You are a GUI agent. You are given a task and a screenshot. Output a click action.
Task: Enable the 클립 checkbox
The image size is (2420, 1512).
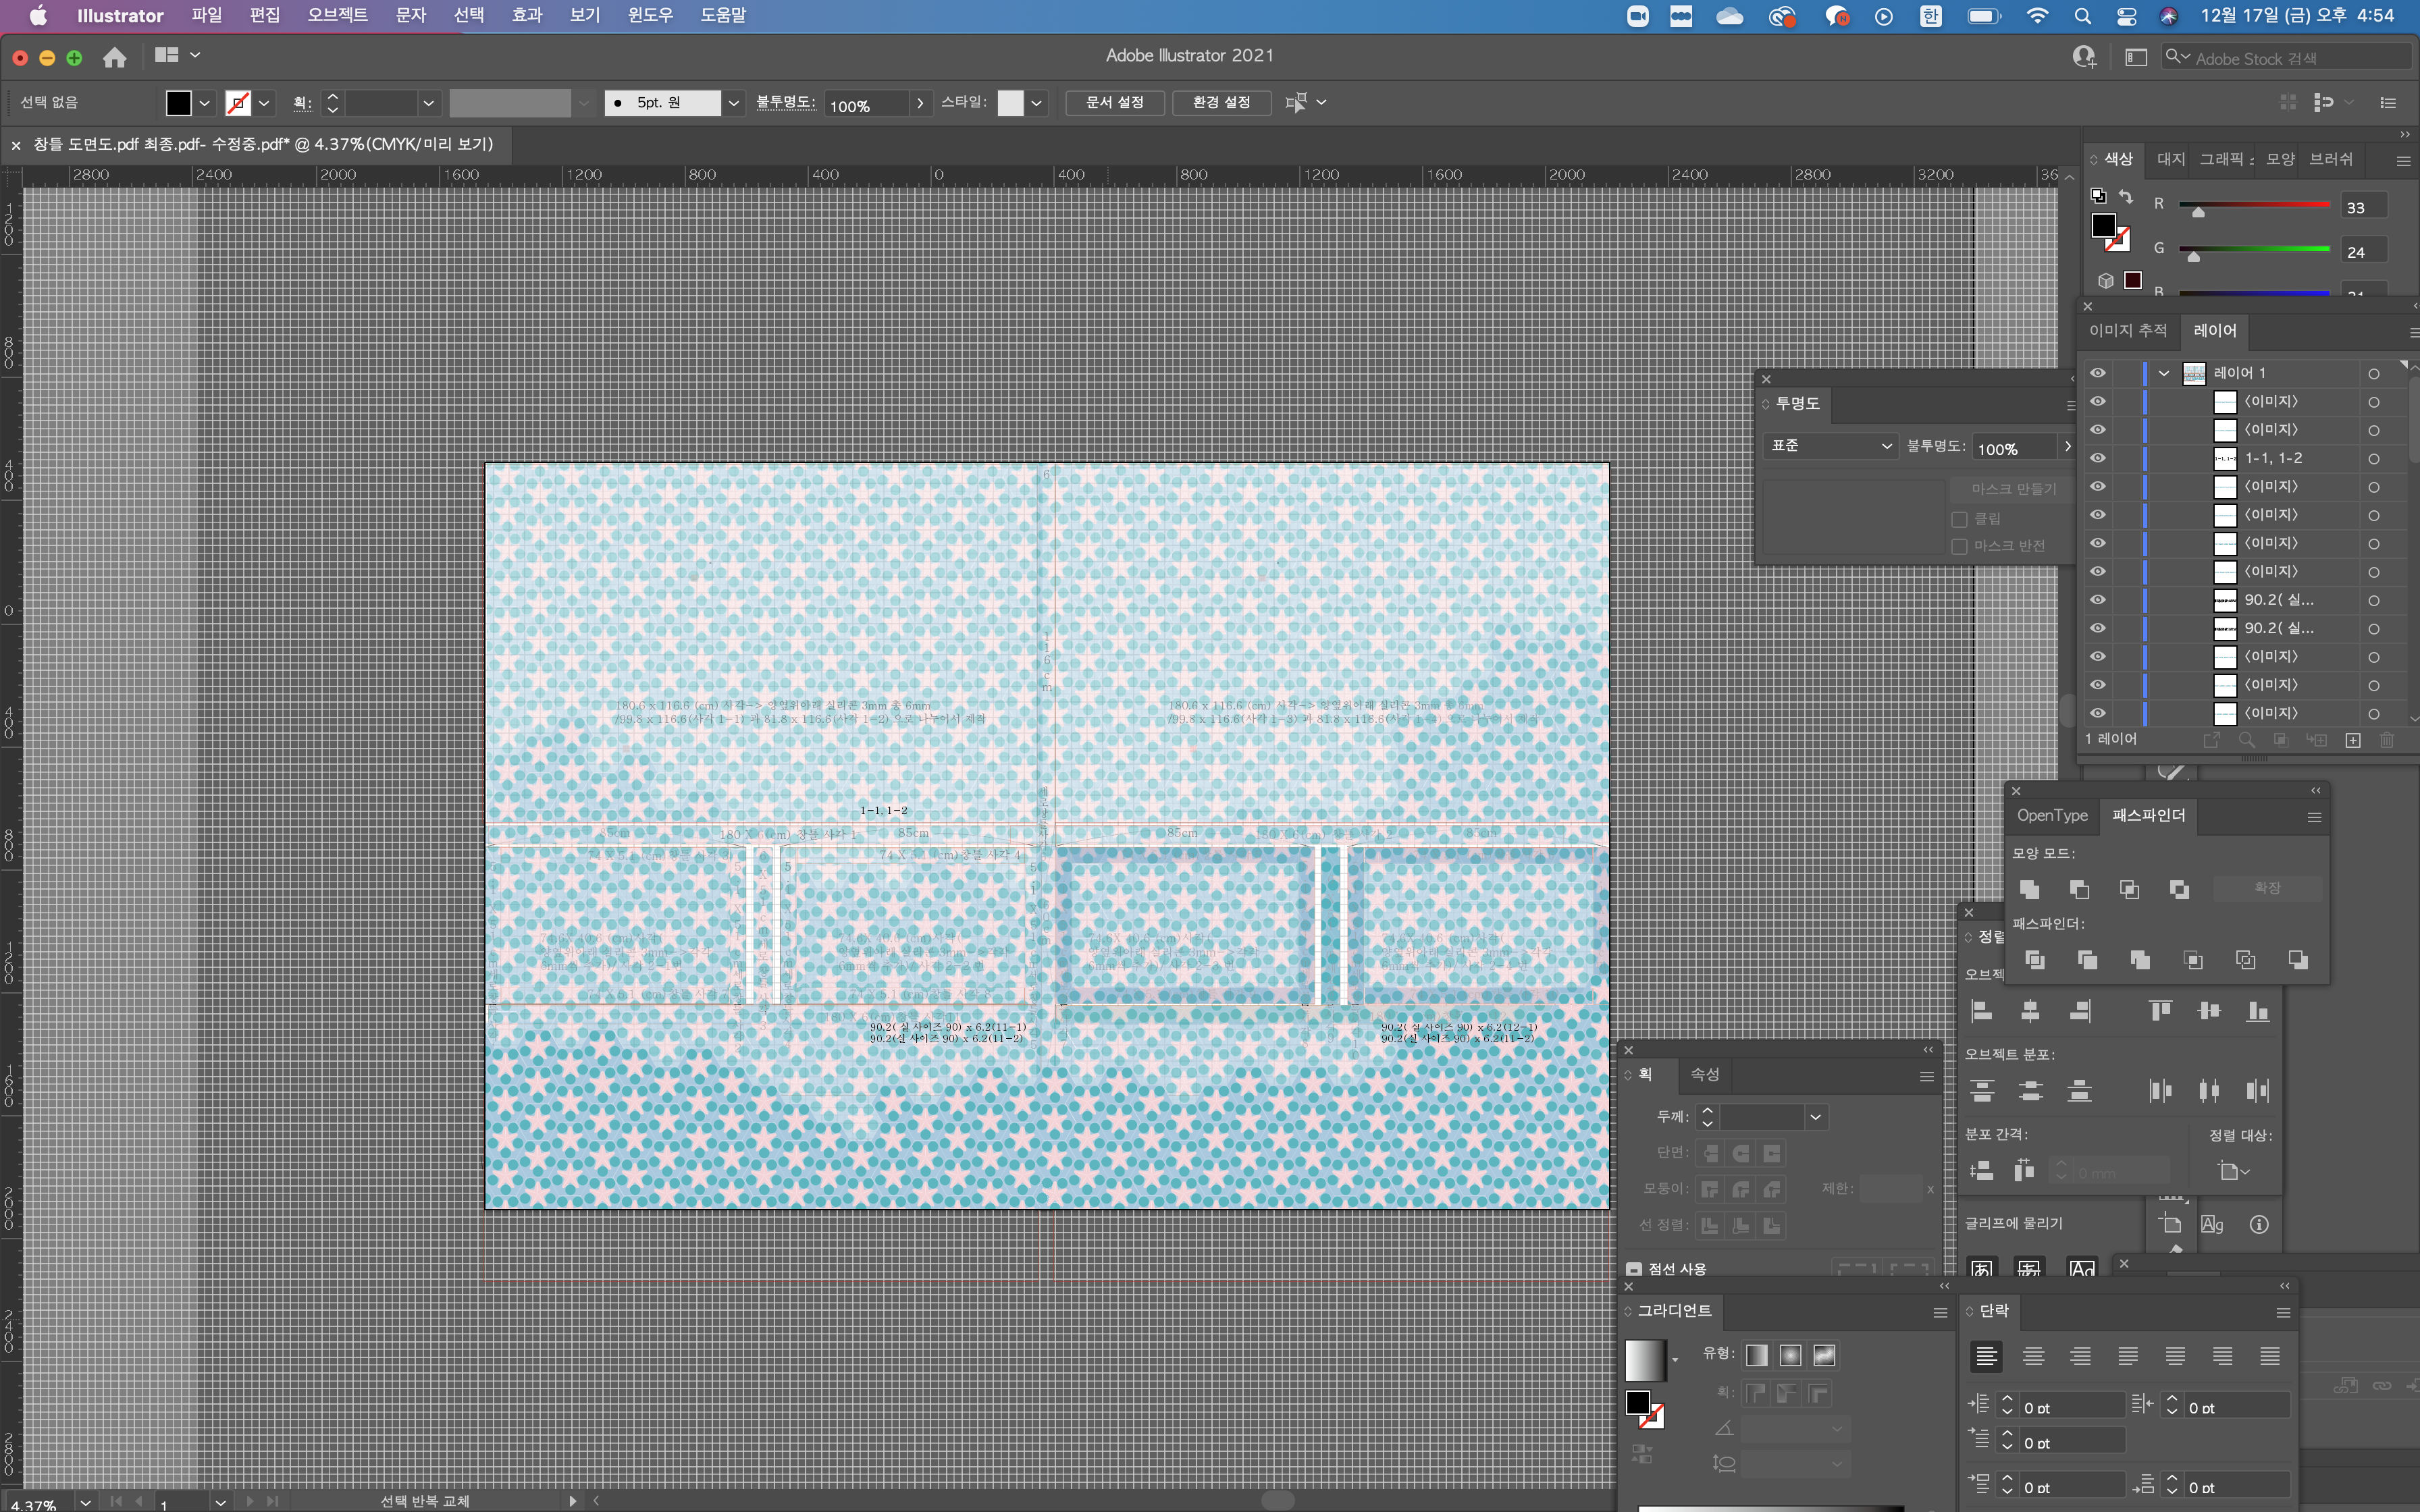[1960, 519]
